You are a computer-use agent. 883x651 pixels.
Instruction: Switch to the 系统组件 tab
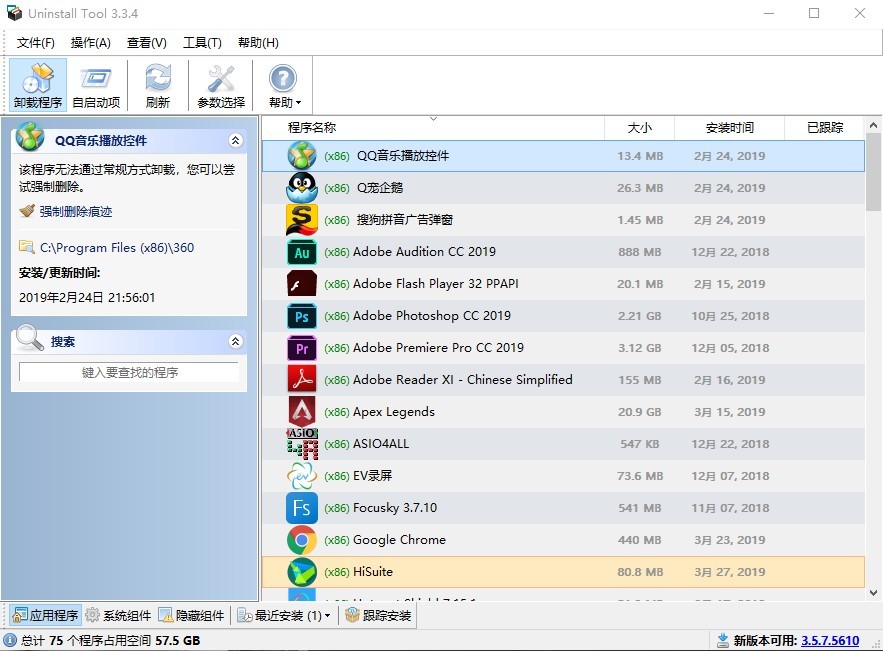pyautogui.click(x=118, y=616)
